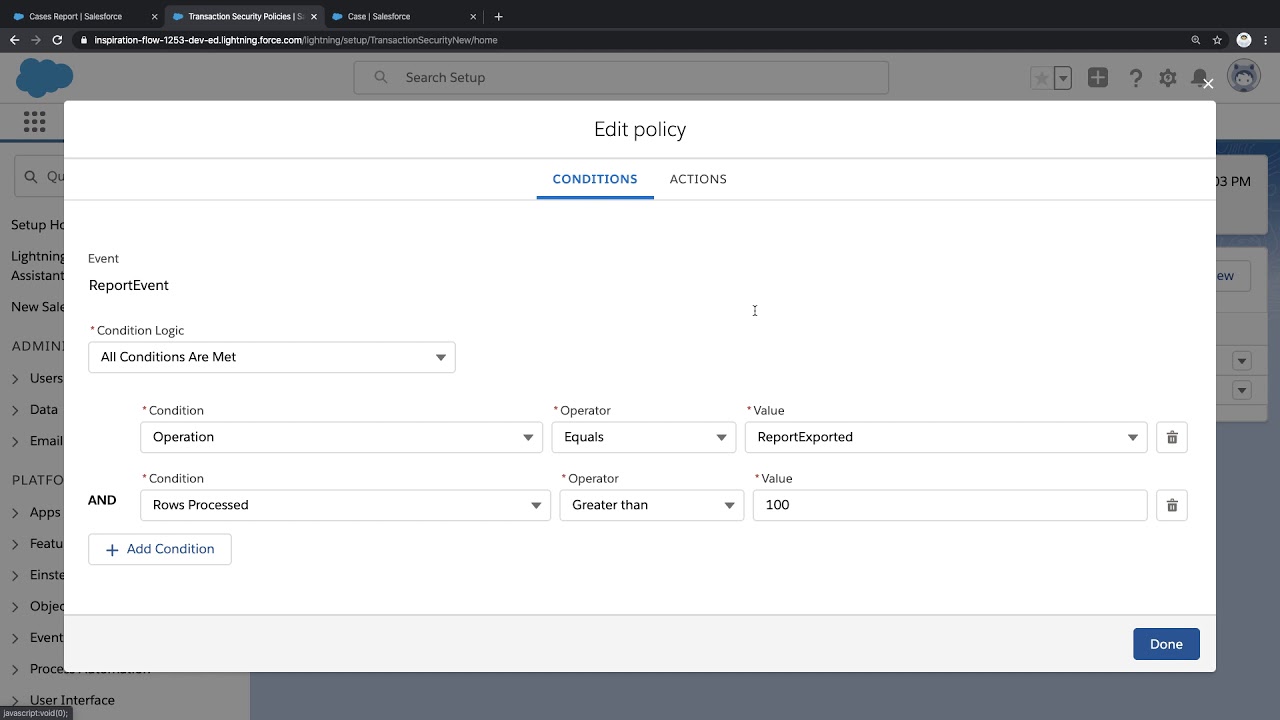1280x720 pixels.
Task: Open a new browser tab
Action: point(498,16)
